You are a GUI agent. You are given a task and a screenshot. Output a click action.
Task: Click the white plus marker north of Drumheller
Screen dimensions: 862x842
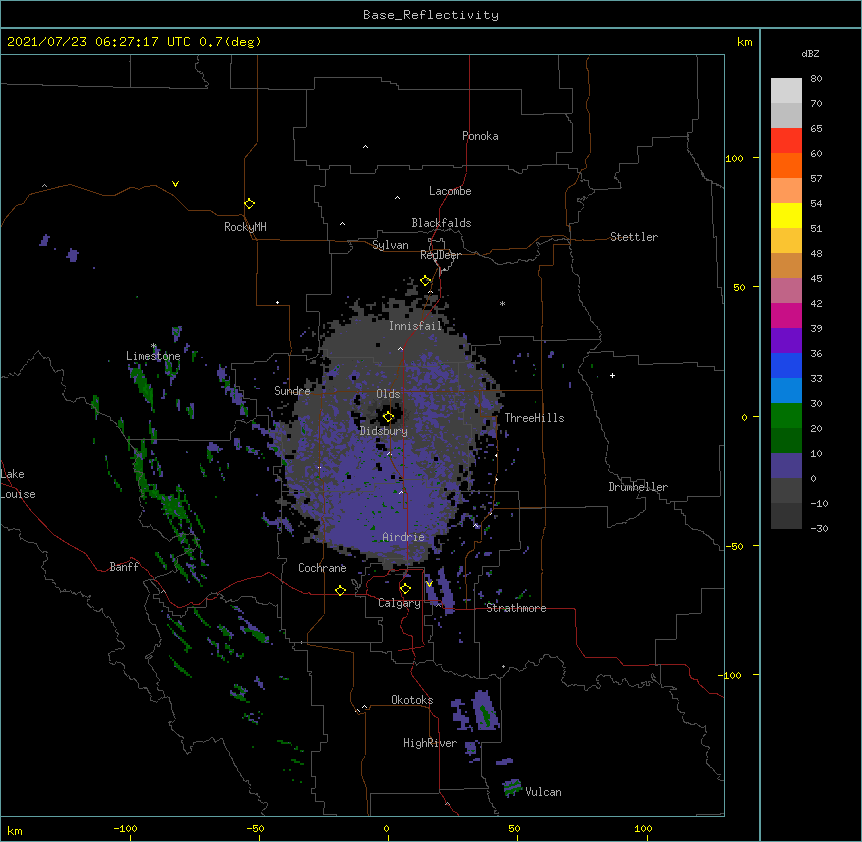click(x=612, y=375)
